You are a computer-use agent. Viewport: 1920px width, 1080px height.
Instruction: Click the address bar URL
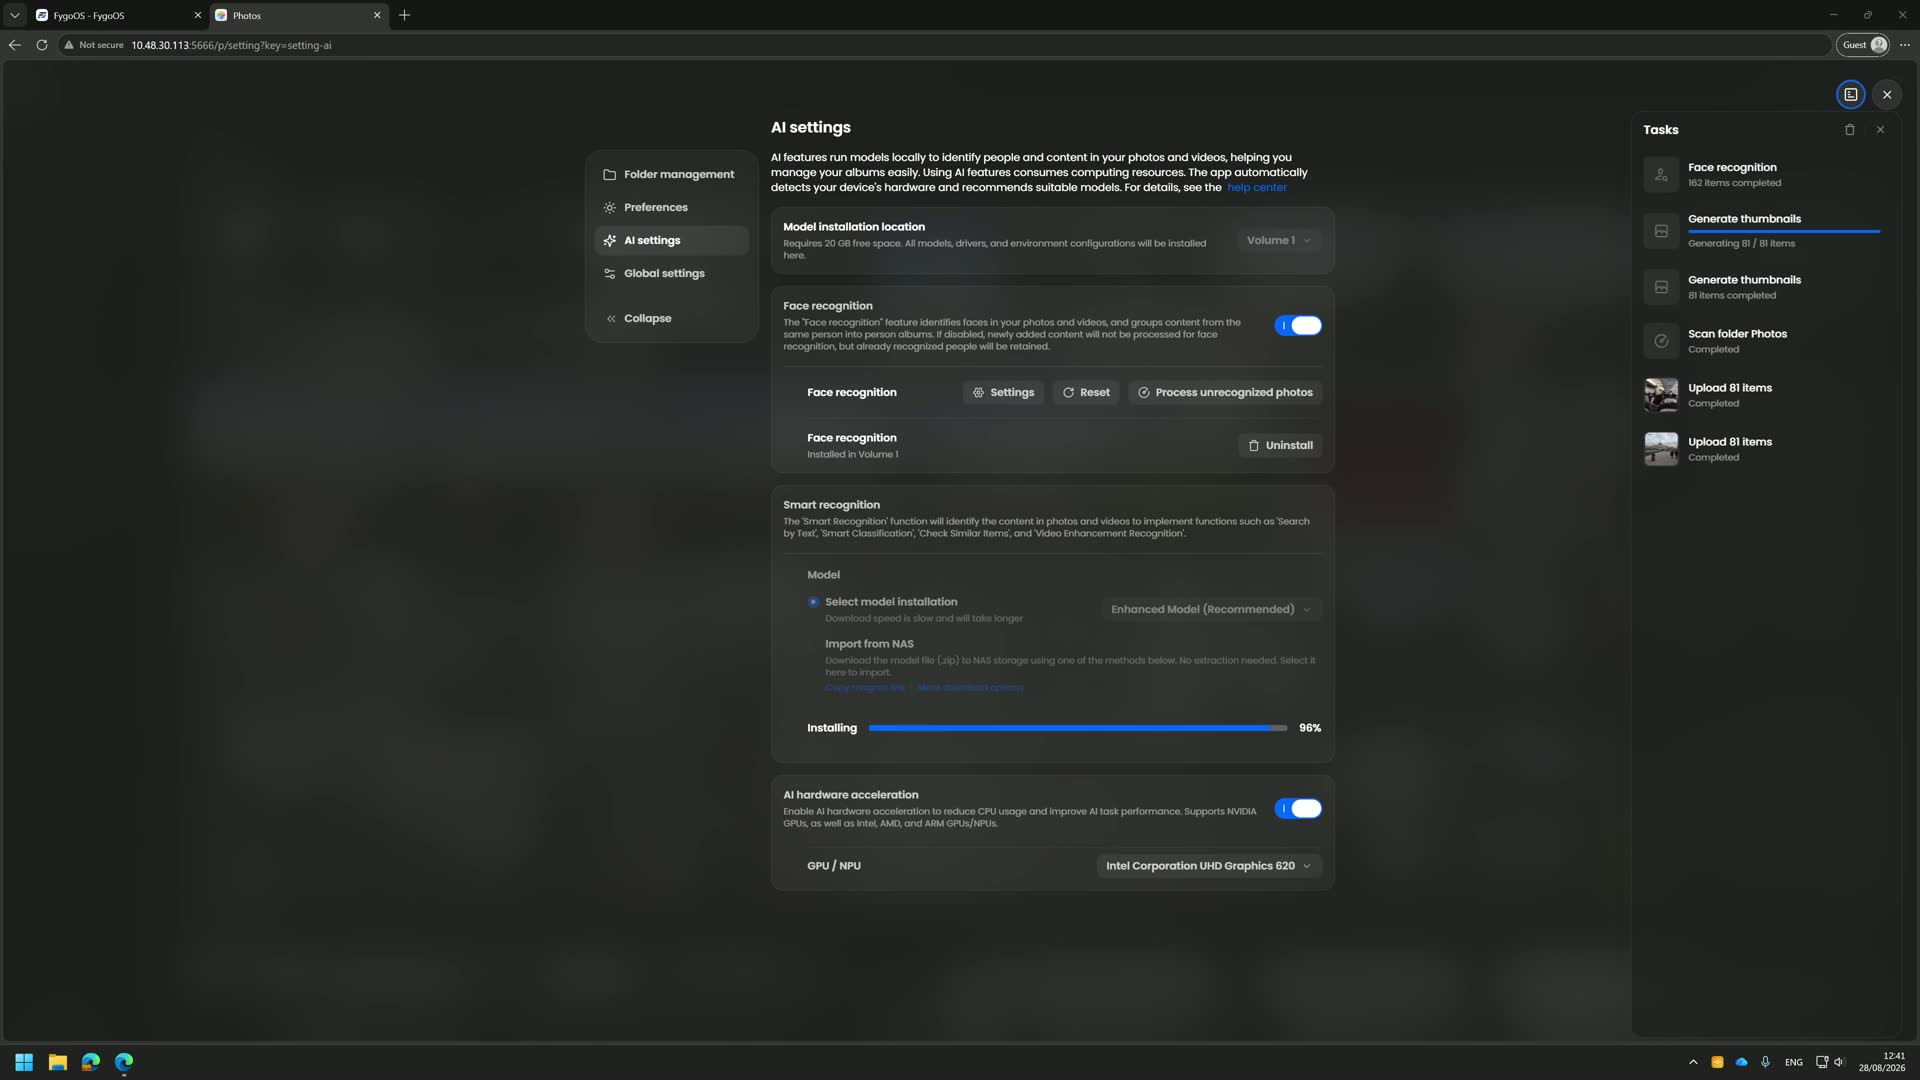(x=231, y=45)
